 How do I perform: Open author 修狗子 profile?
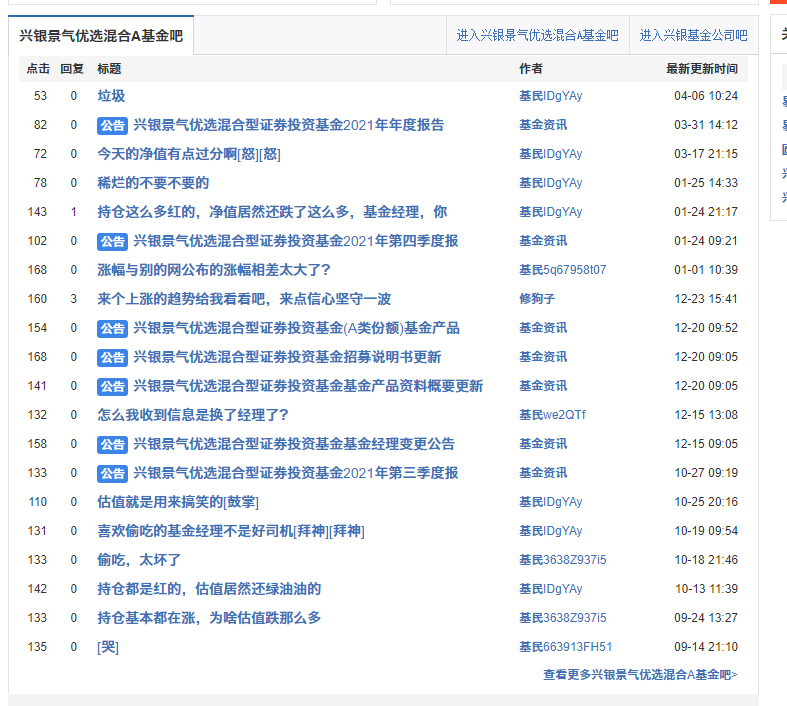[x=537, y=299]
